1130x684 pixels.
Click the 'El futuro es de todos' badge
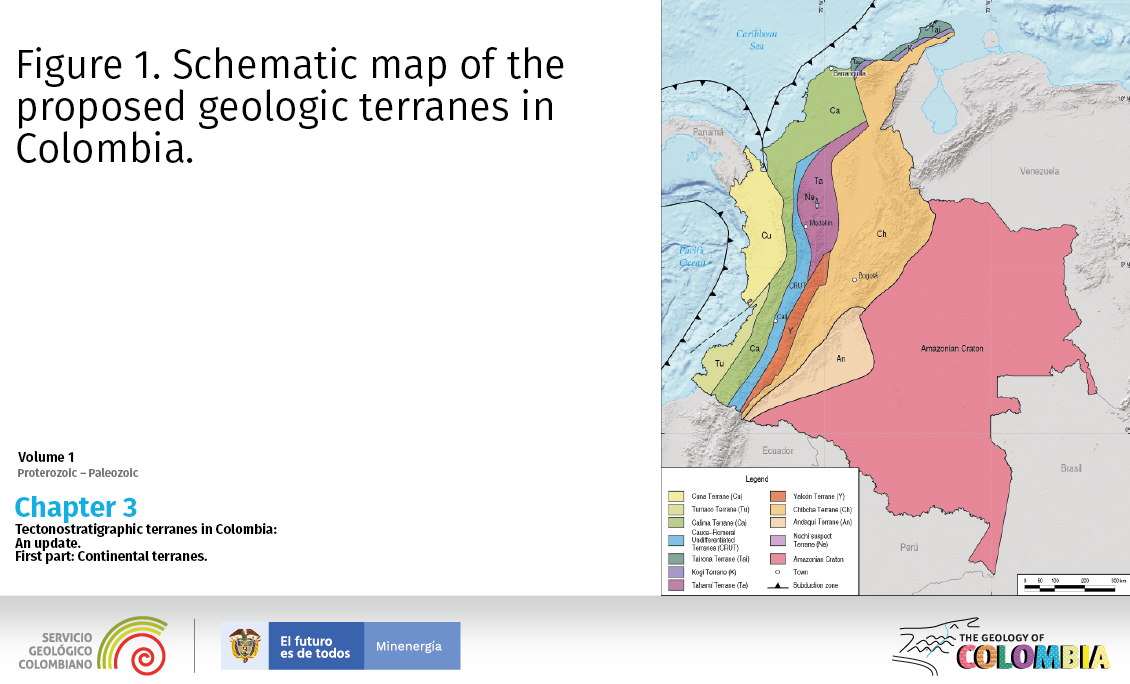(316, 646)
